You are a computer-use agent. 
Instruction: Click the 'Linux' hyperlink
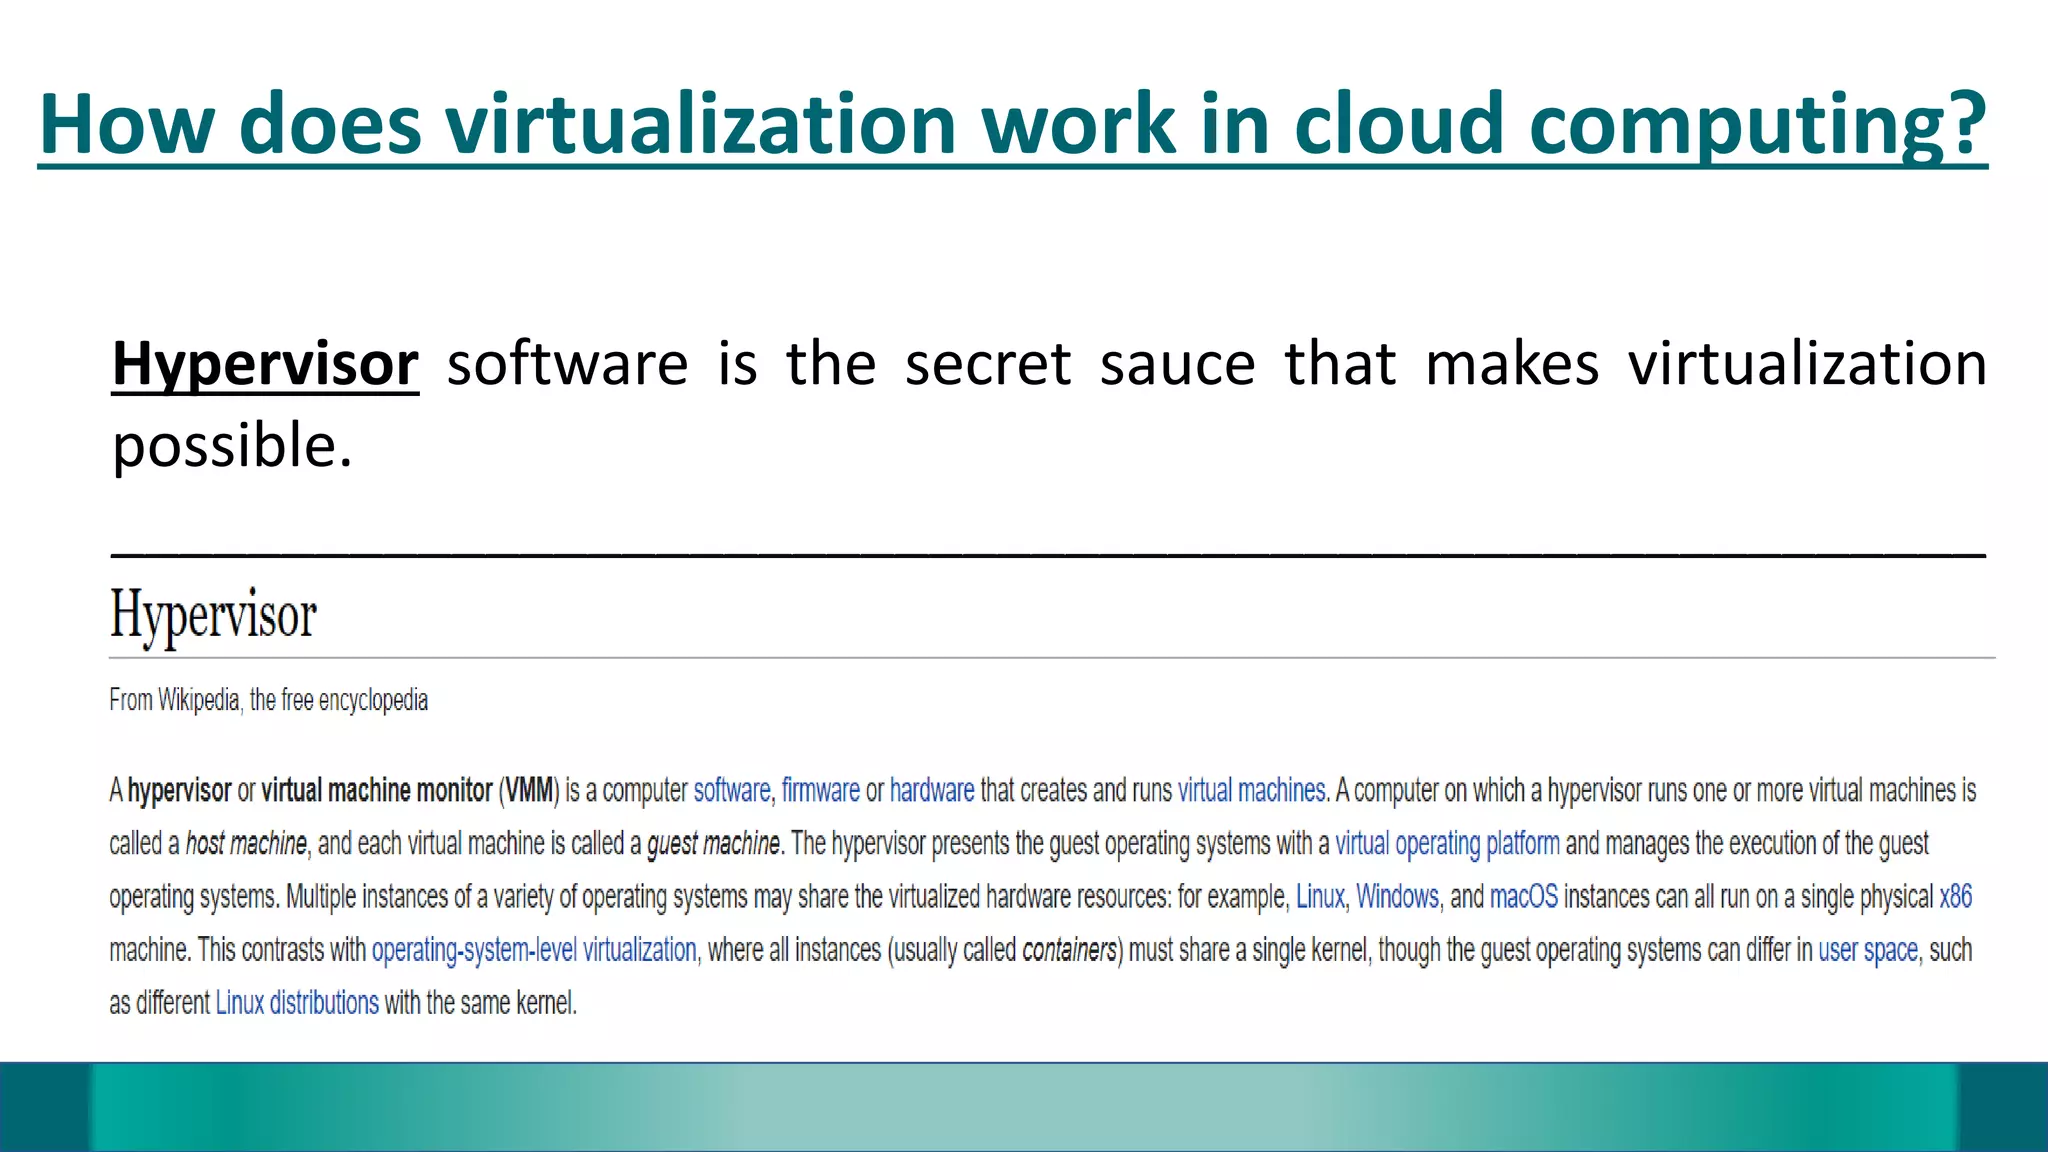1320,896
